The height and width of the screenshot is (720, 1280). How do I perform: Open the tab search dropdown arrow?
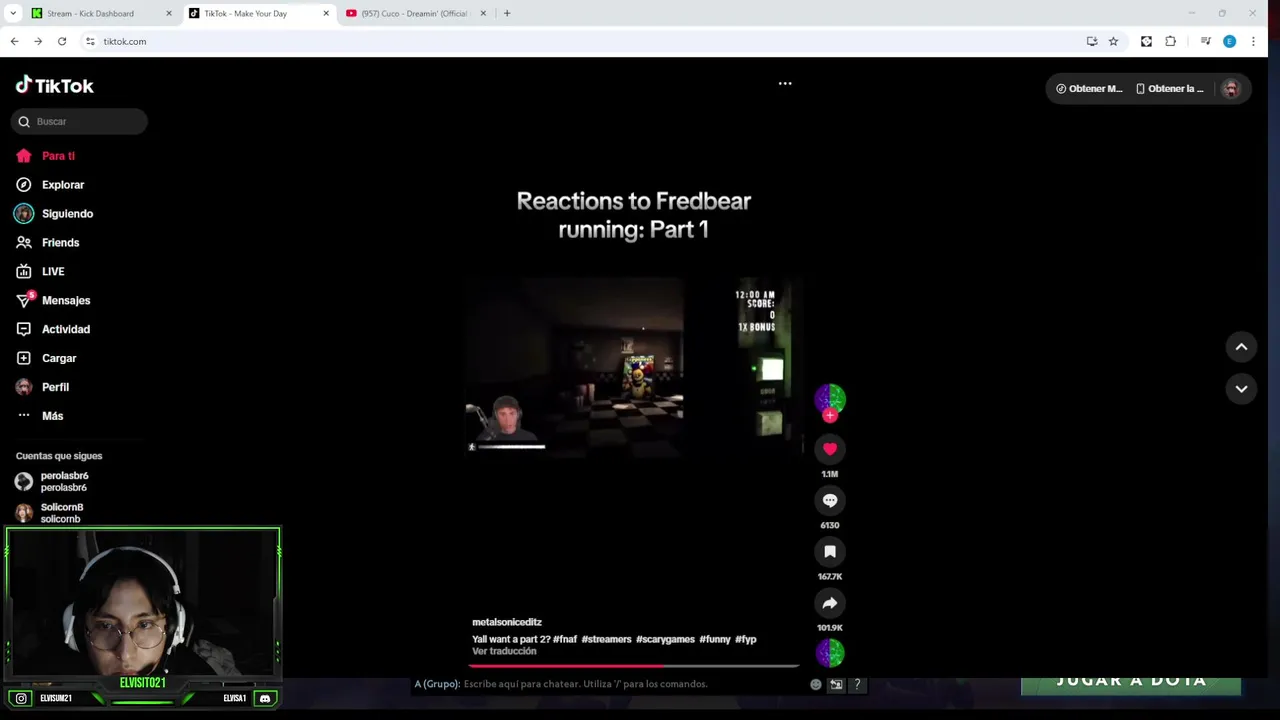pos(13,13)
